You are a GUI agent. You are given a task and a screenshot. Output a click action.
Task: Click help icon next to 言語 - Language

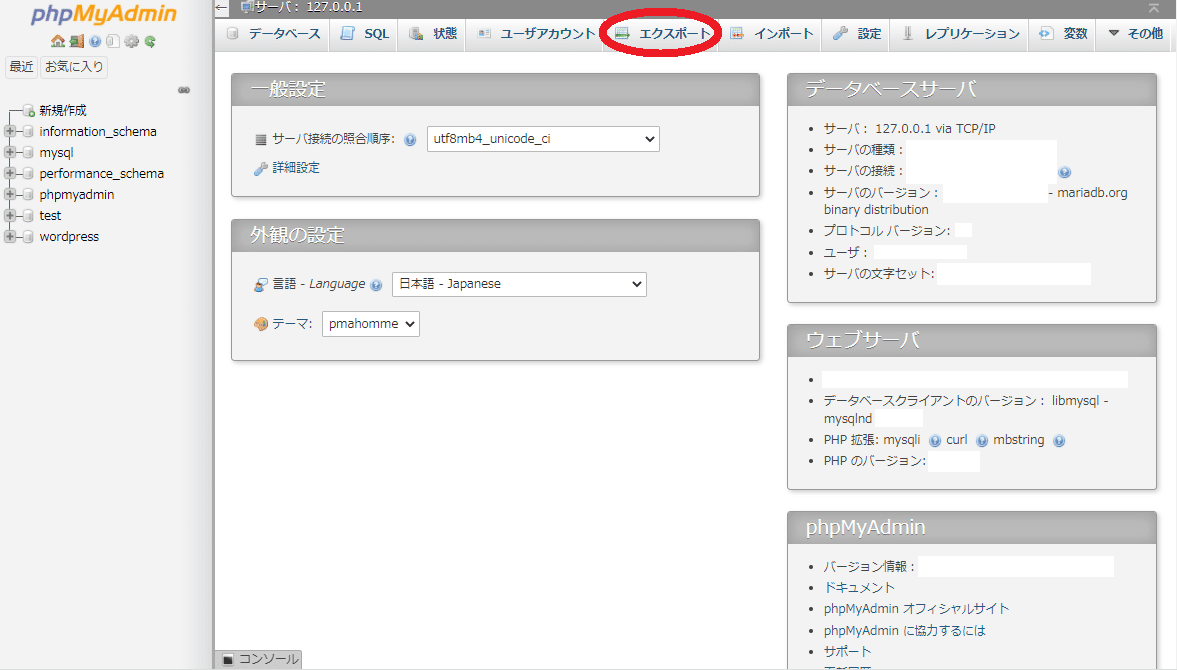coord(376,285)
